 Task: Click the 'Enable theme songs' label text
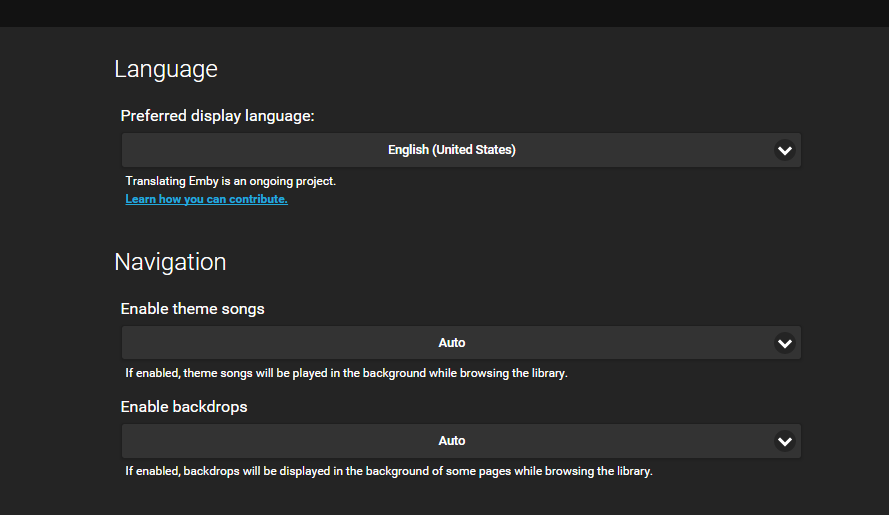point(192,309)
